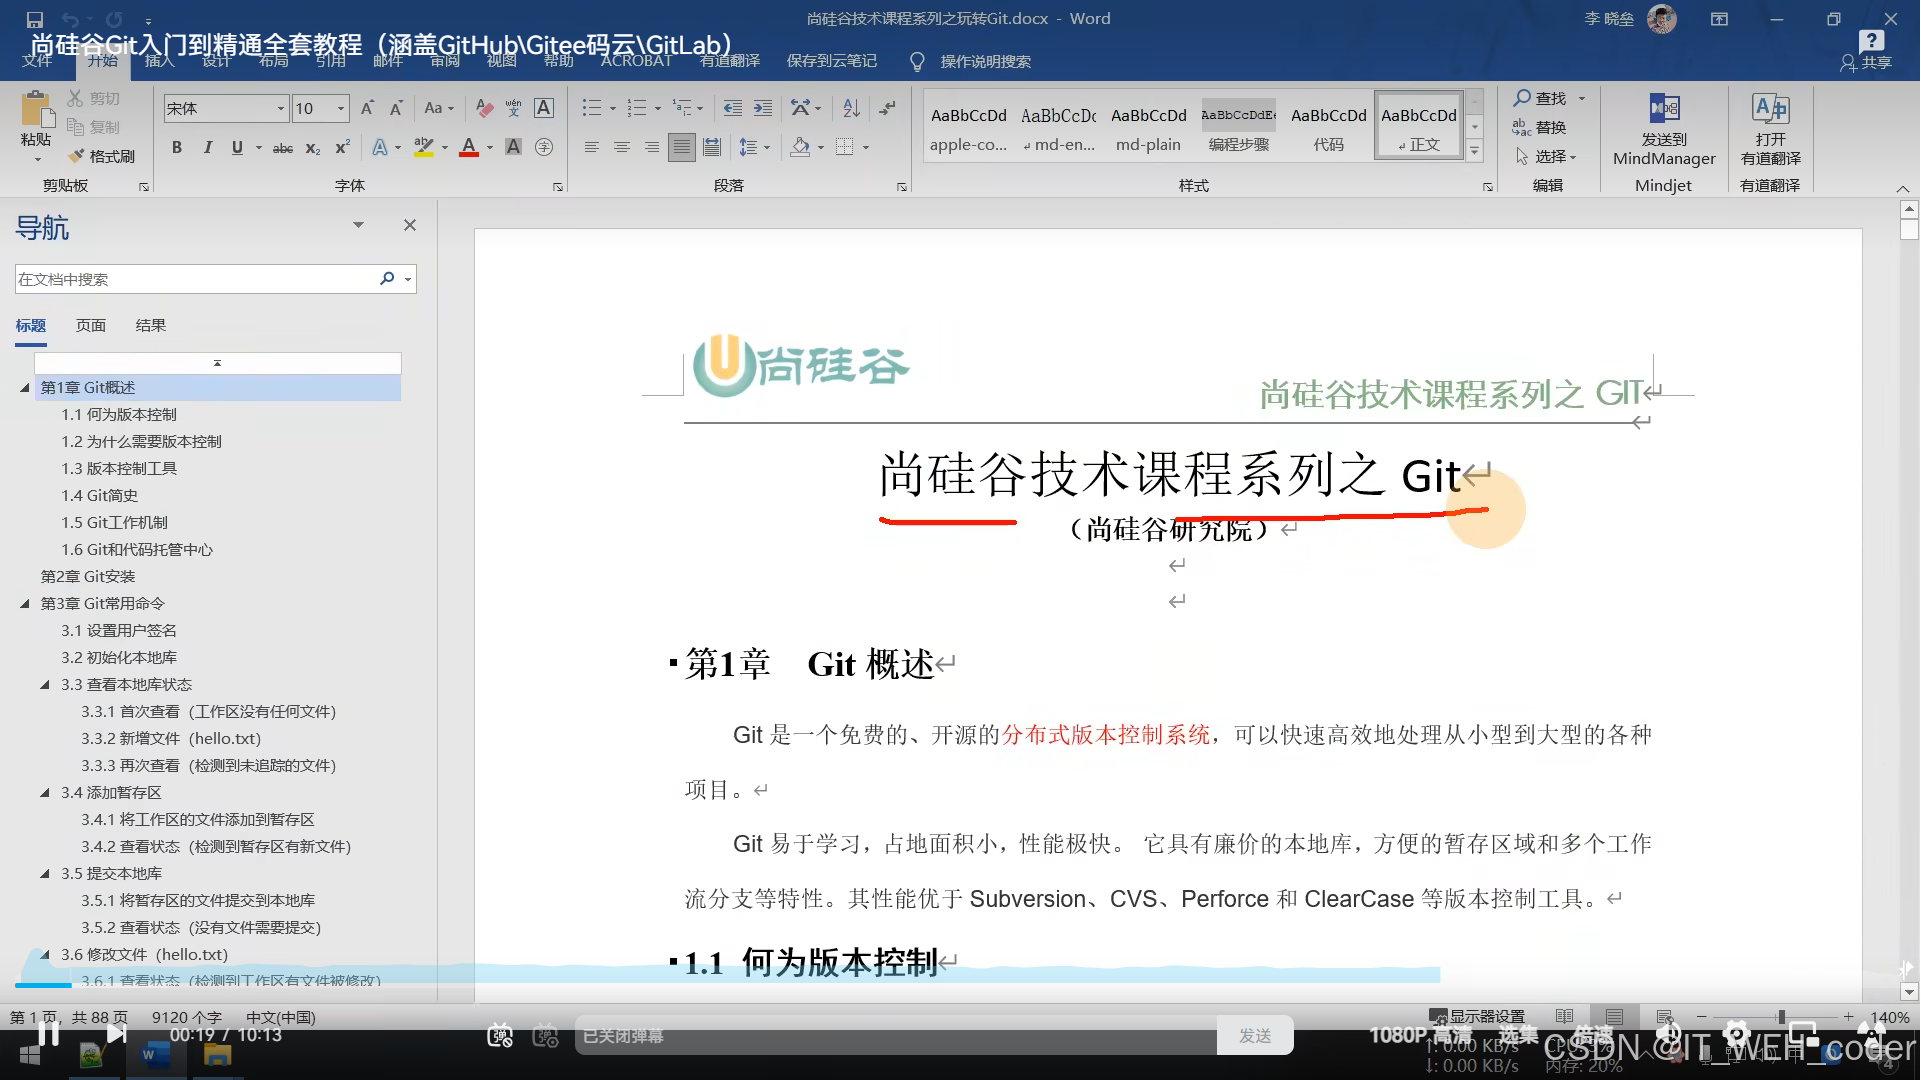
Task: Open the font name combo box
Action: tap(225, 108)
